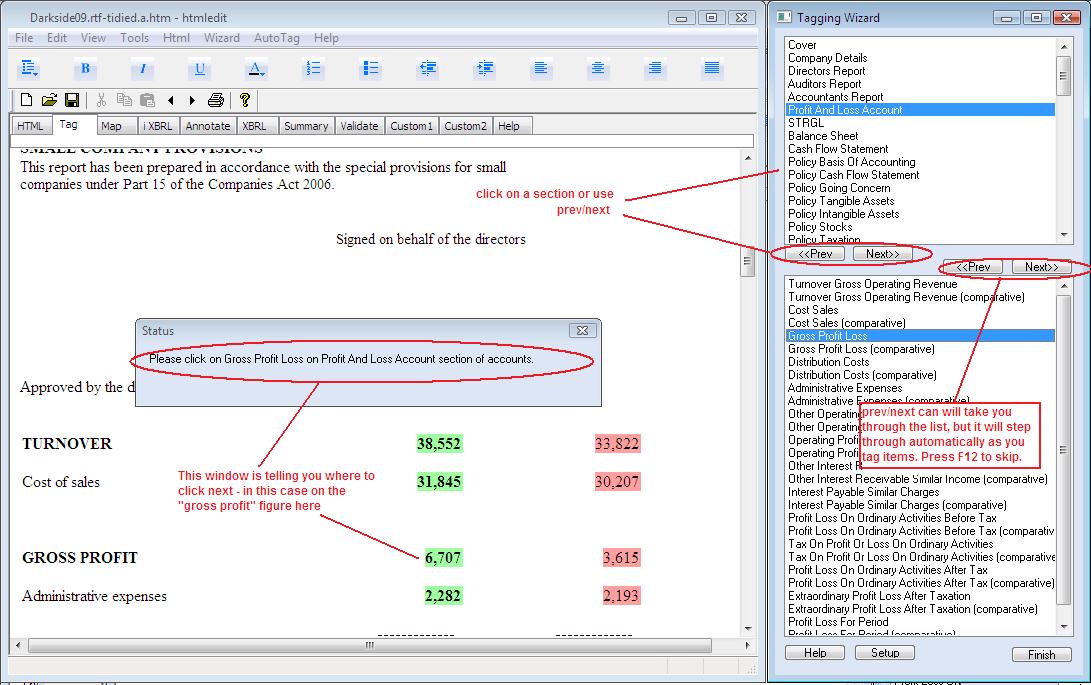Click <<Prev just above the items list

pyautogui.click(x=973, y=267)
